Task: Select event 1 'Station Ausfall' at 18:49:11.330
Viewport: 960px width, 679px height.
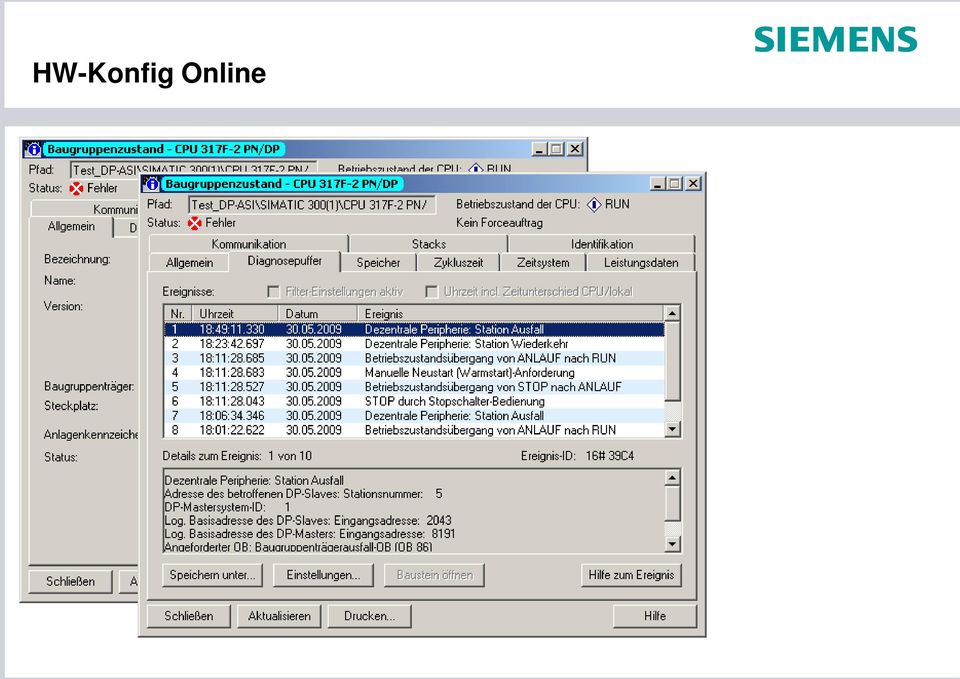Action: pyautogui.click(x=414, y=329)
